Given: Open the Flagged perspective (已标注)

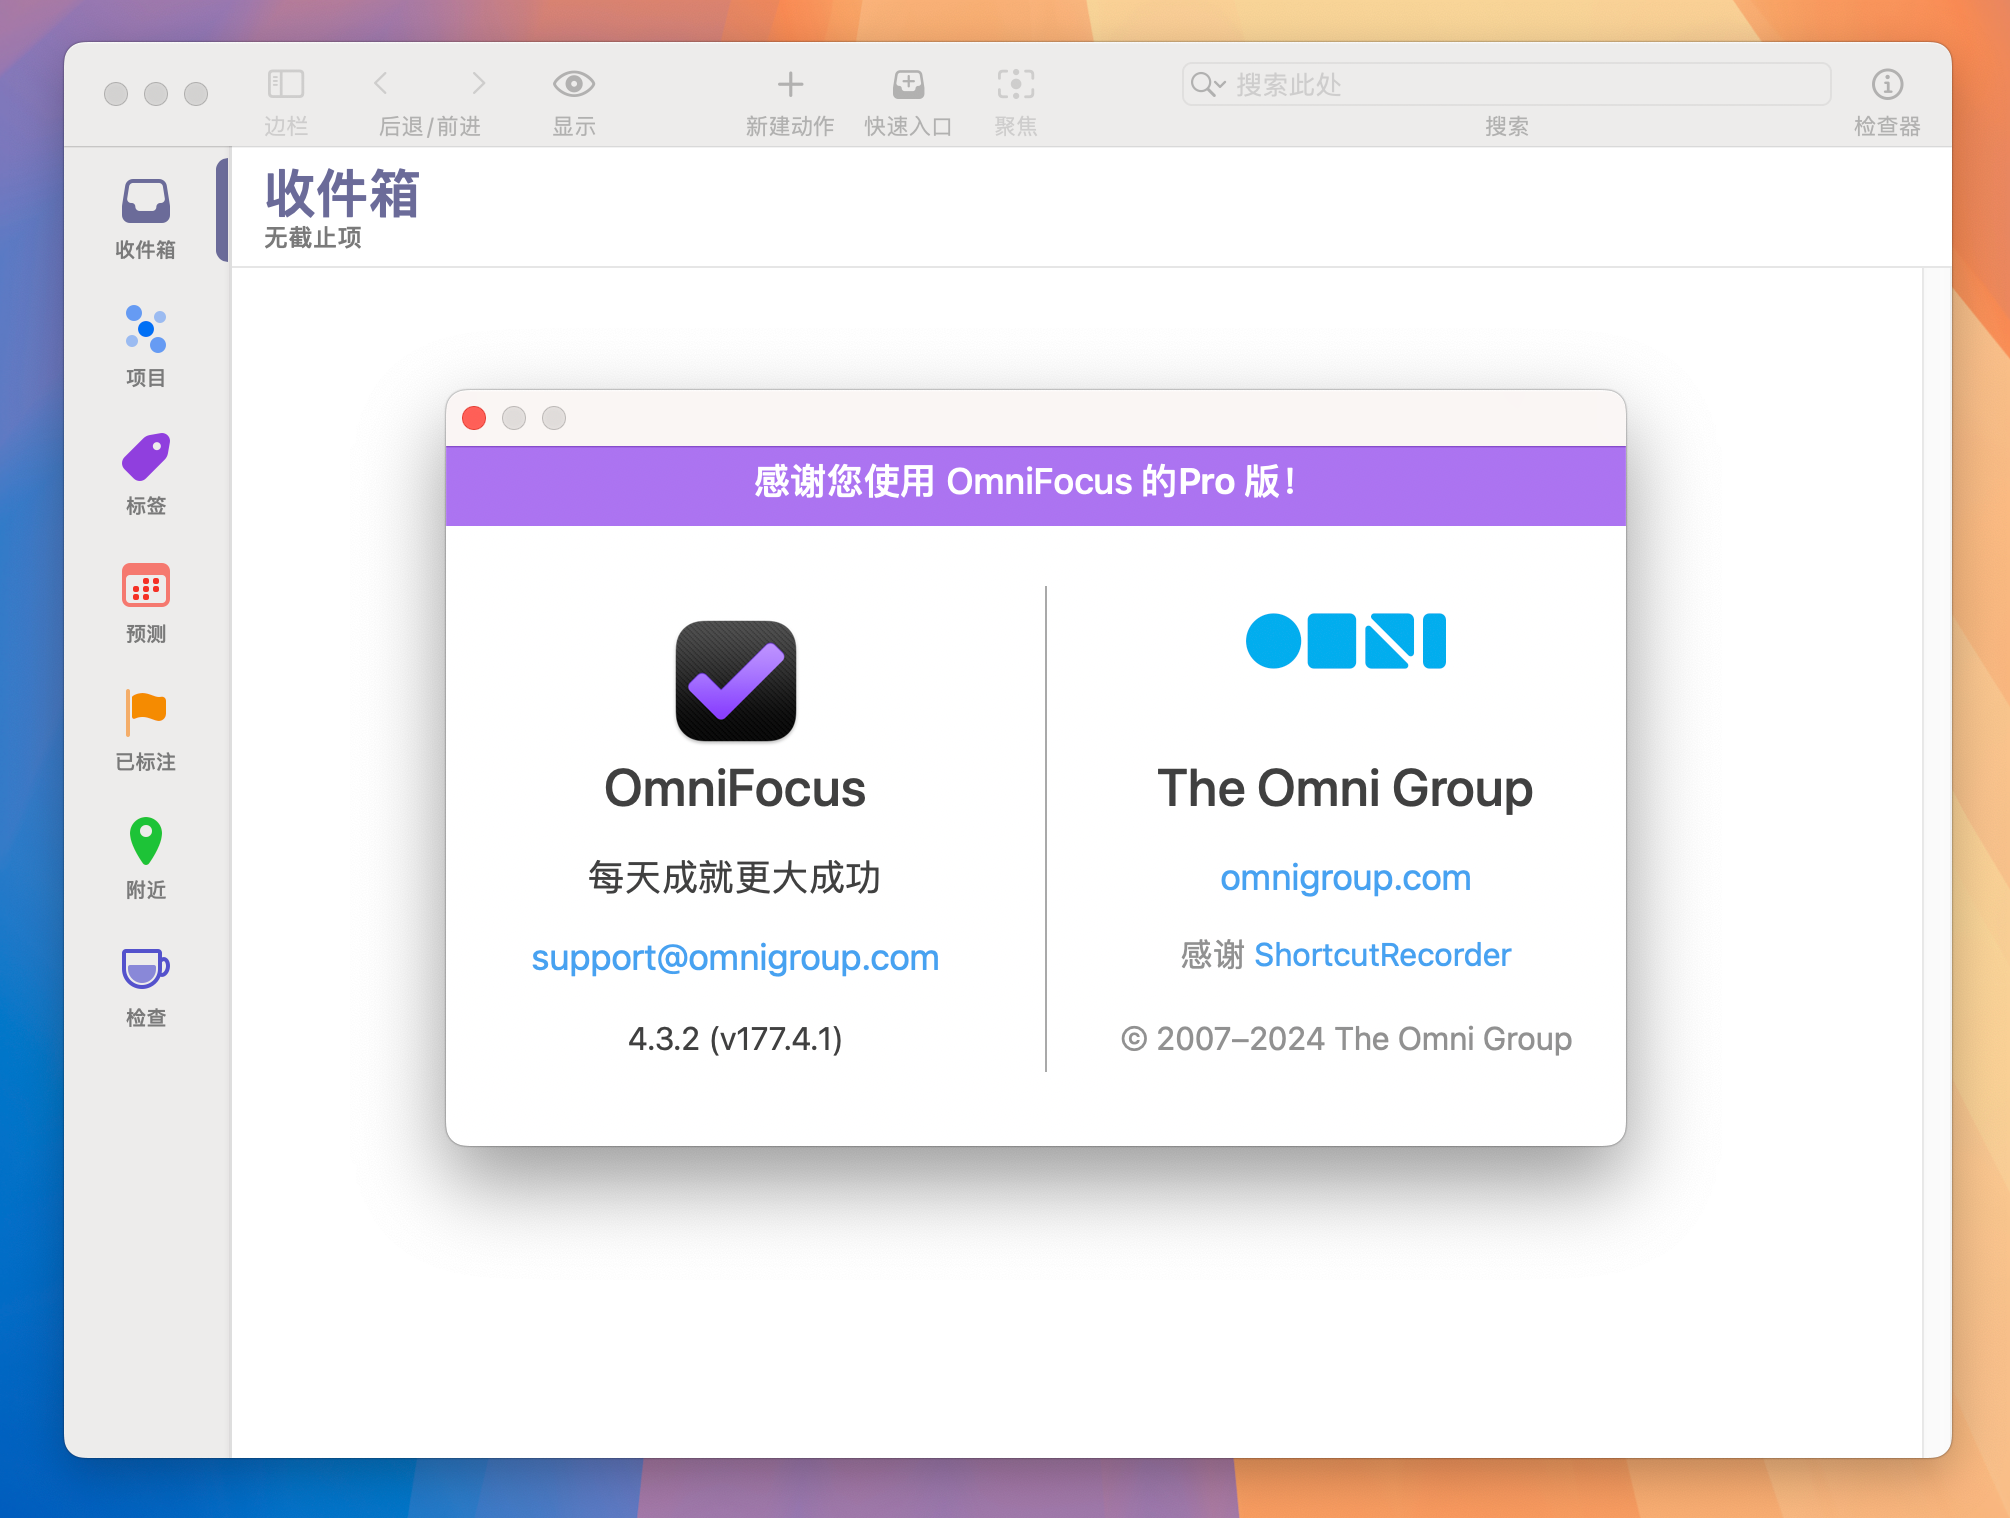Looking at the screenshot, I should (146, 730).
